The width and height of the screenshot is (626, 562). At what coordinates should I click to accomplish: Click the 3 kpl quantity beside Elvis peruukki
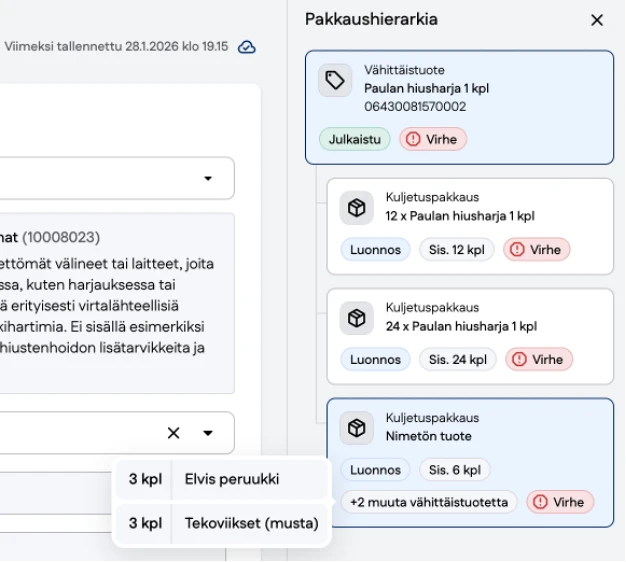tap(145, 479)
